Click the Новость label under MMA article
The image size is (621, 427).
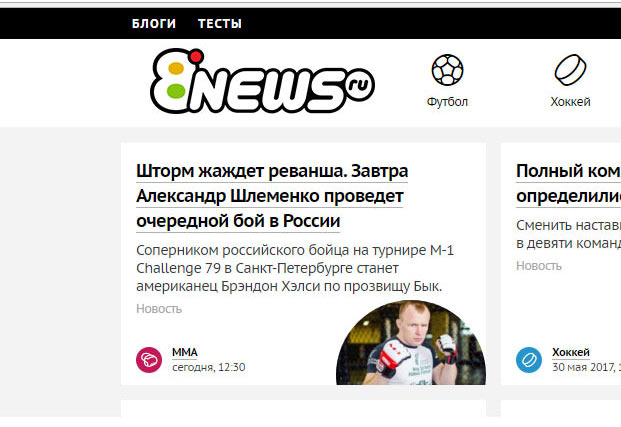click(159, 309)
